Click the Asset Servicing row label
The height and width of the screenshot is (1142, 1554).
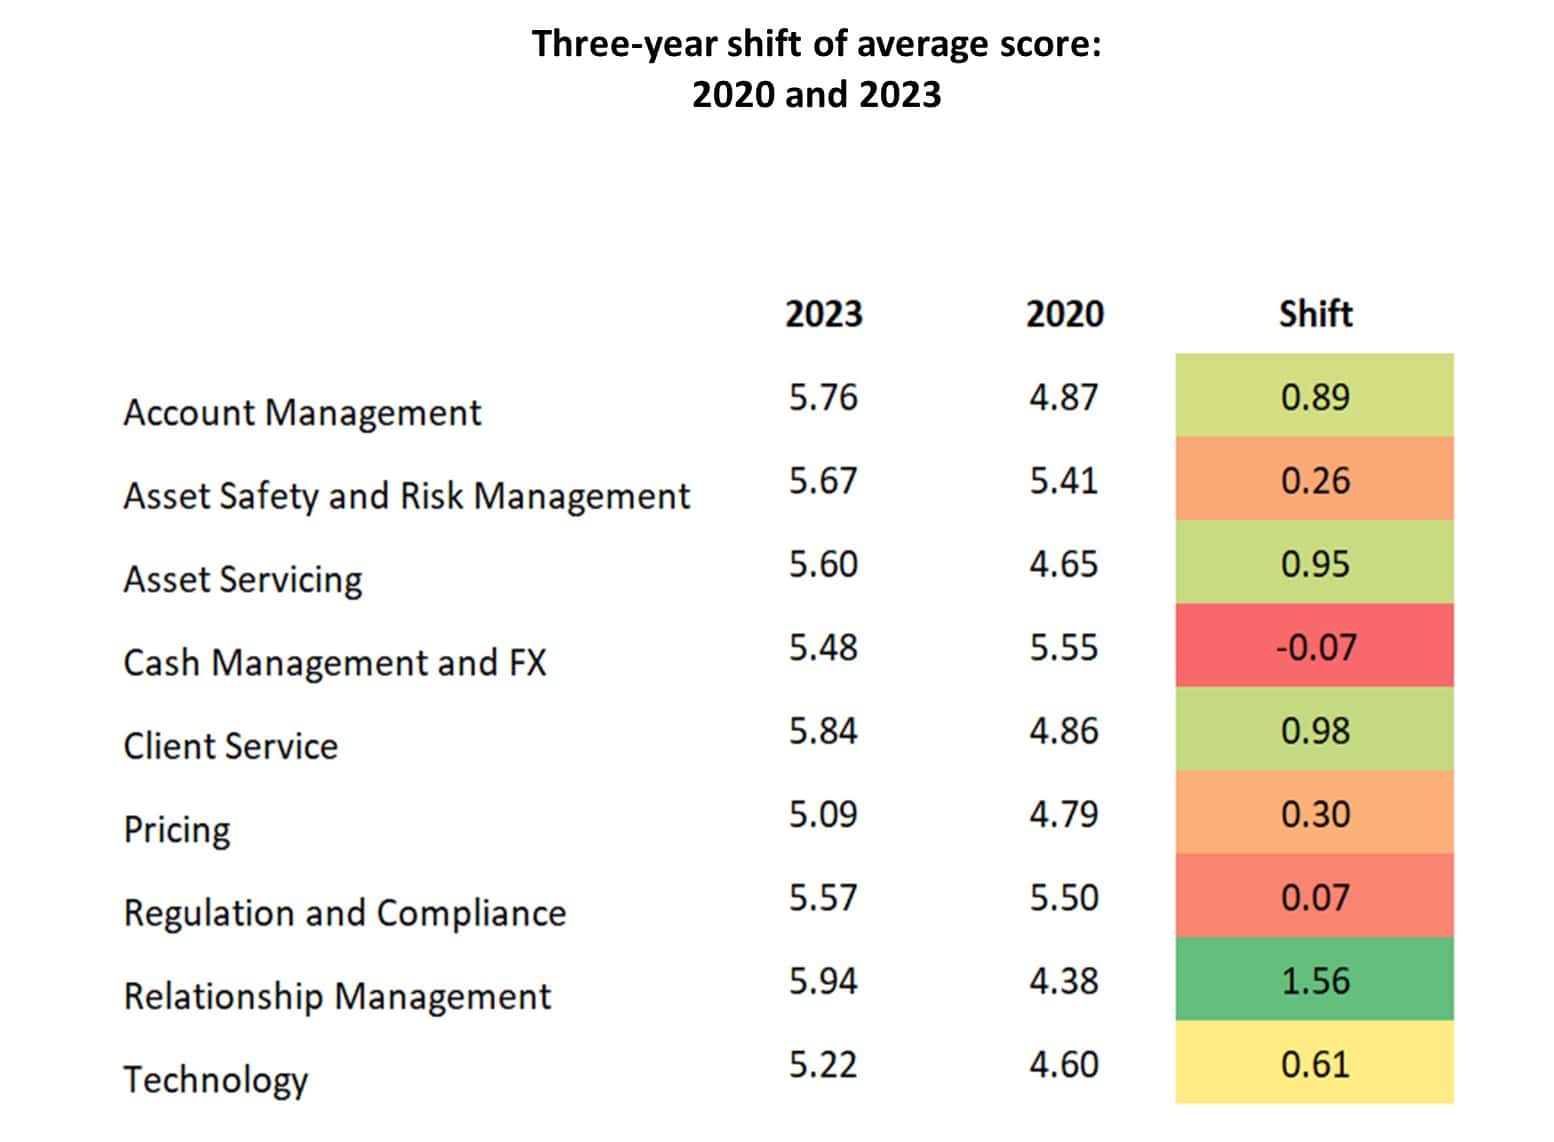point(243,580)
